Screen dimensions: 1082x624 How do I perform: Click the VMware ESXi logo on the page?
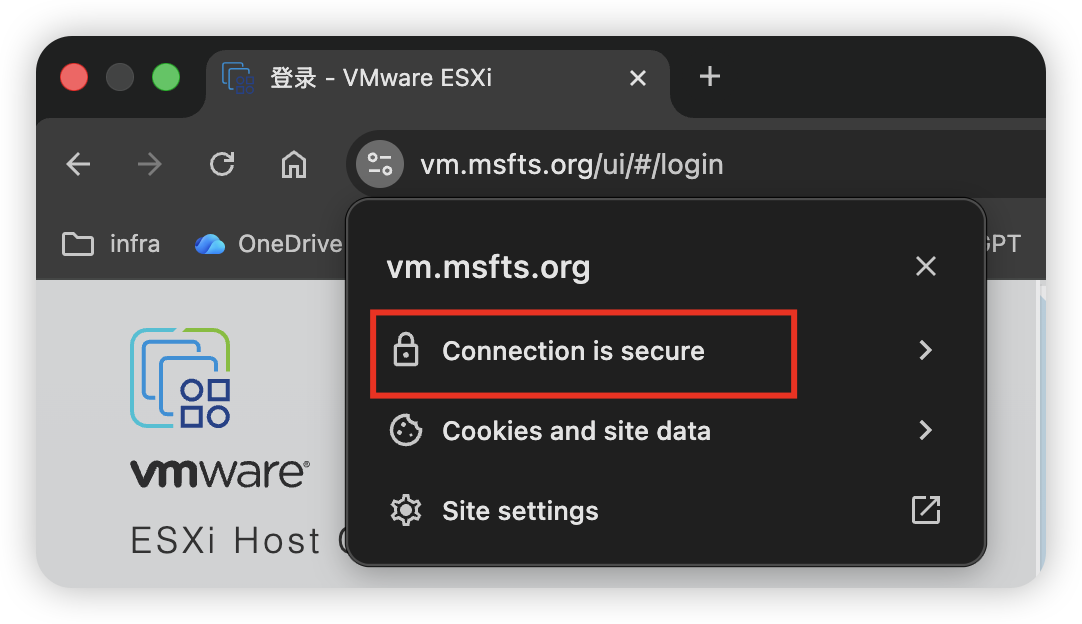[180, 379]
